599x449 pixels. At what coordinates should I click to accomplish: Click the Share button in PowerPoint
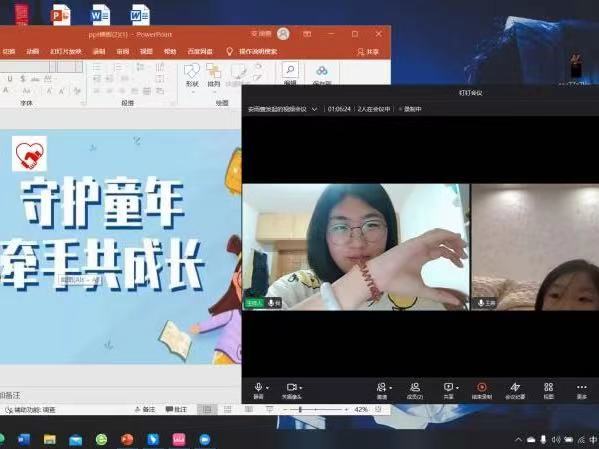[x=368, y=52]
